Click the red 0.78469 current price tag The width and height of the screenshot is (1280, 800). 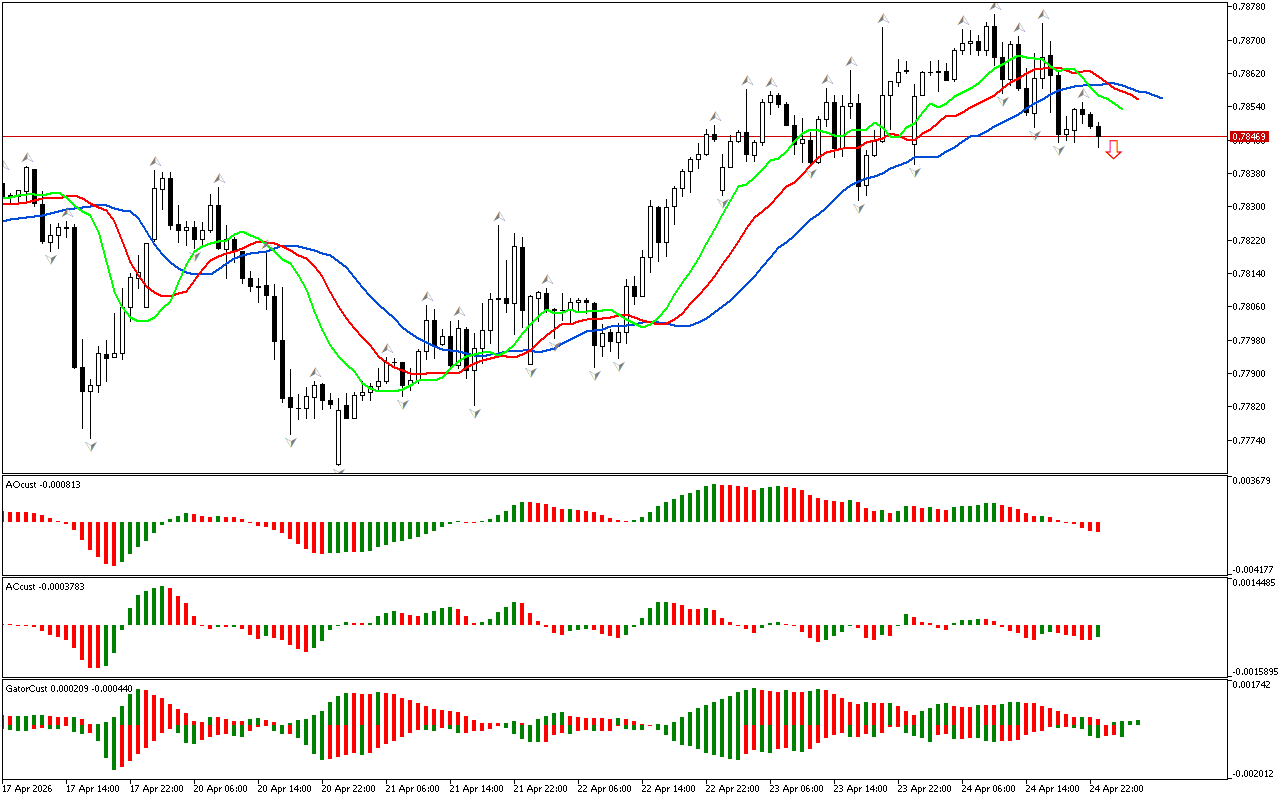coord(1249,136)
